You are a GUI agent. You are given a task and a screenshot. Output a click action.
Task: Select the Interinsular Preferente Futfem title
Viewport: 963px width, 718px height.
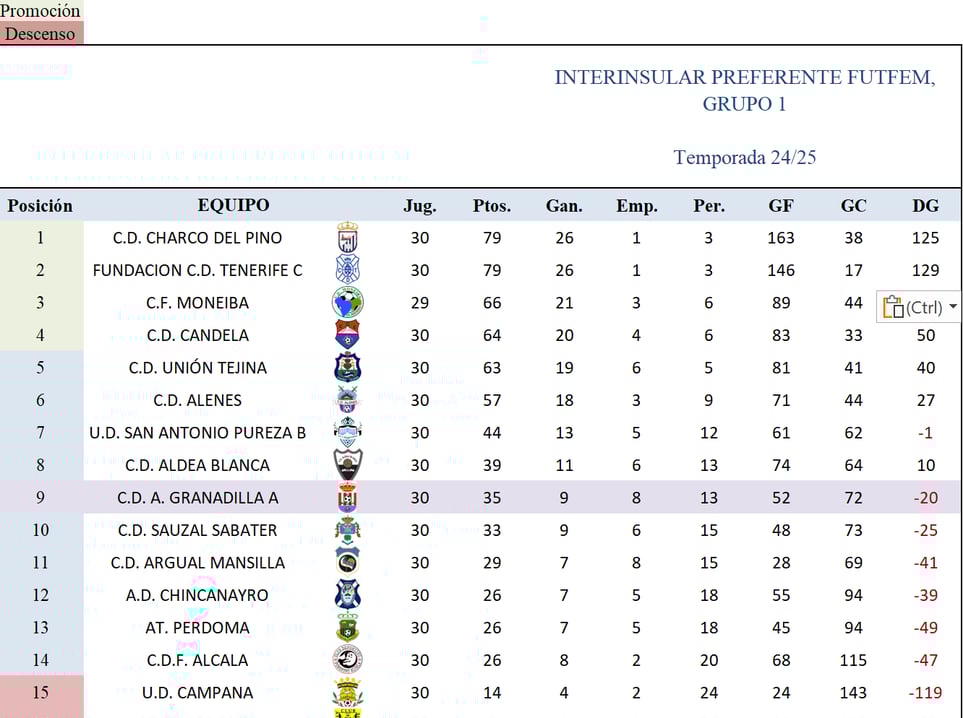pyautogui.click(x=744, y=90)
